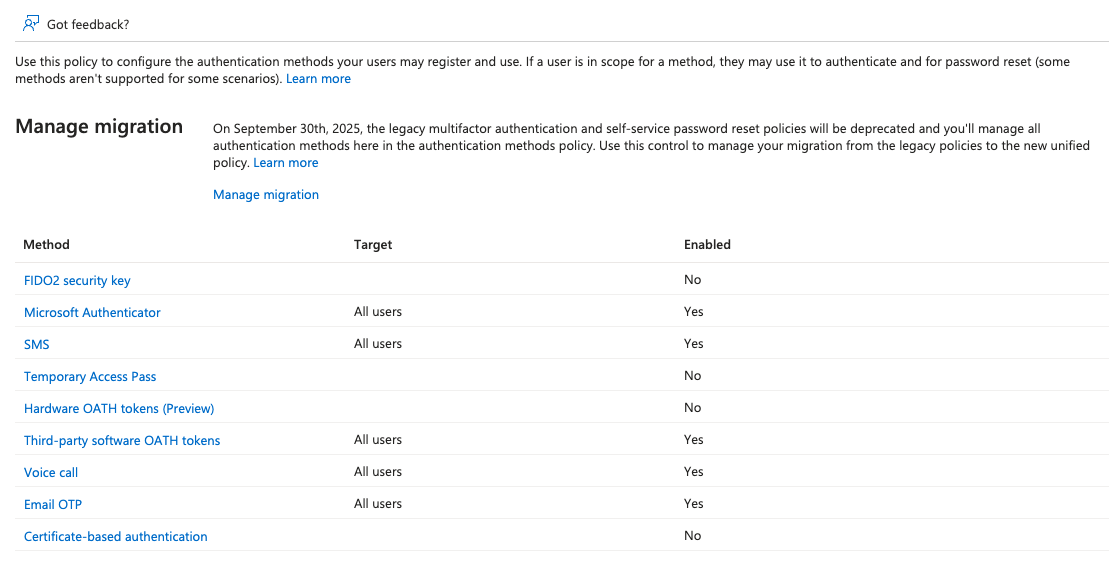Configure Temporary Access Pass method
This screenshot has width=1109, height=564.
[x=90, y=376]
